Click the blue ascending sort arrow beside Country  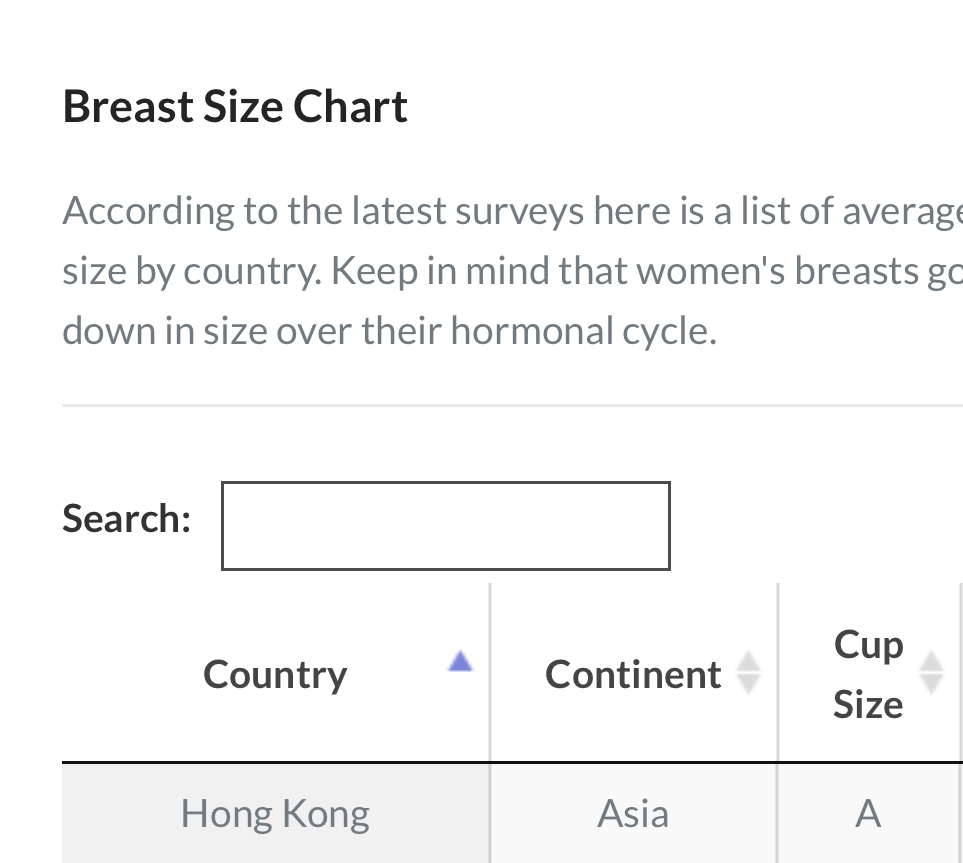point(460,662)
